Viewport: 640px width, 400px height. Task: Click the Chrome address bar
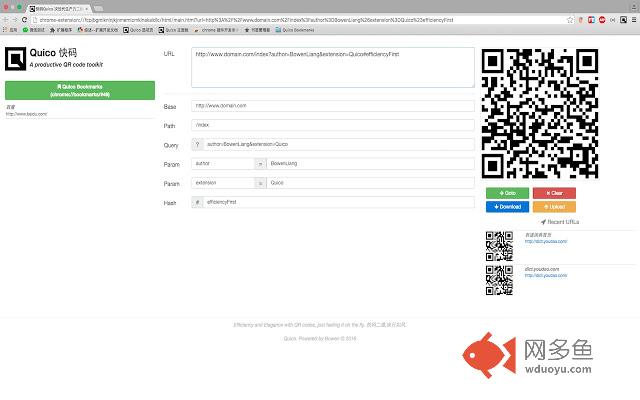[x=300, y=20]
